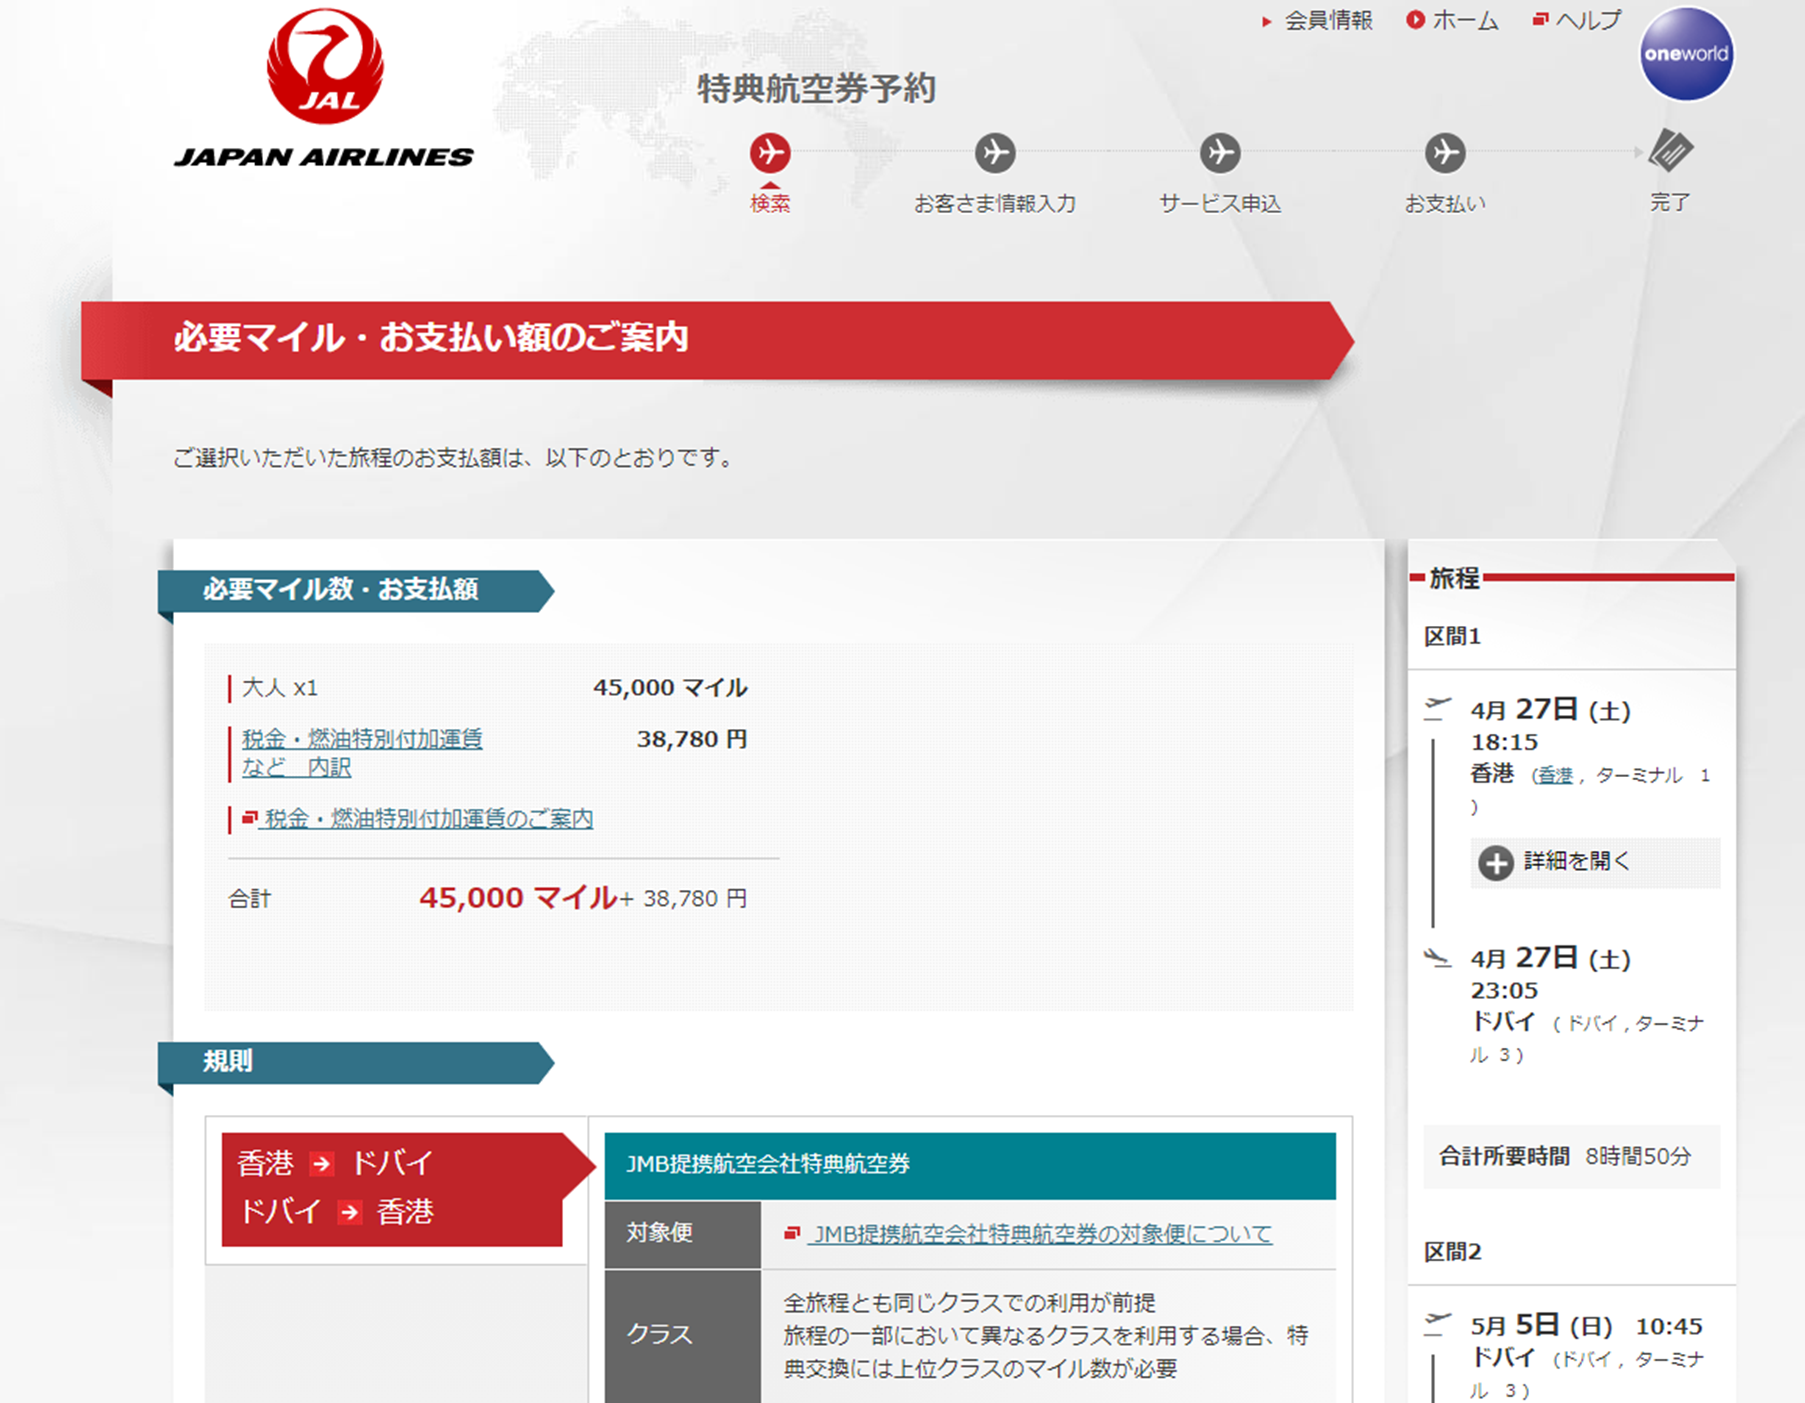
Task: Expand details with the 詳細を開く plus icon
Action: (x=1496, y=862)
